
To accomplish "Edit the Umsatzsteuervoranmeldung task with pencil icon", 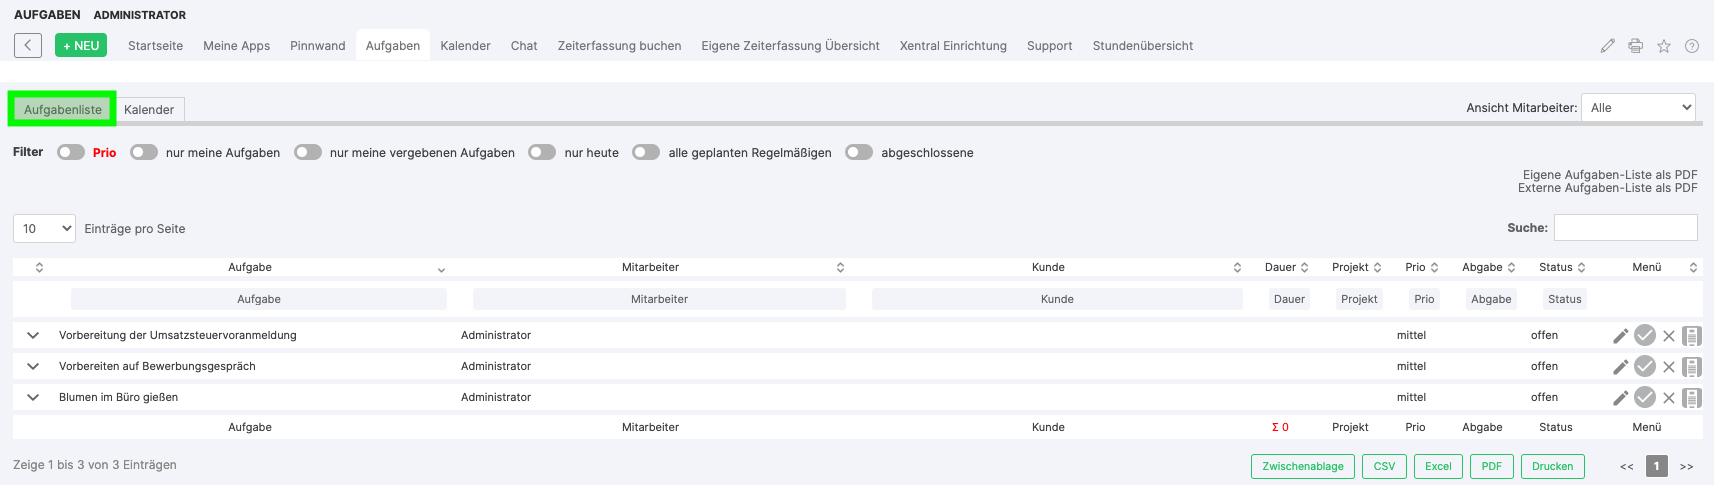I will [x=1620, y=336].
